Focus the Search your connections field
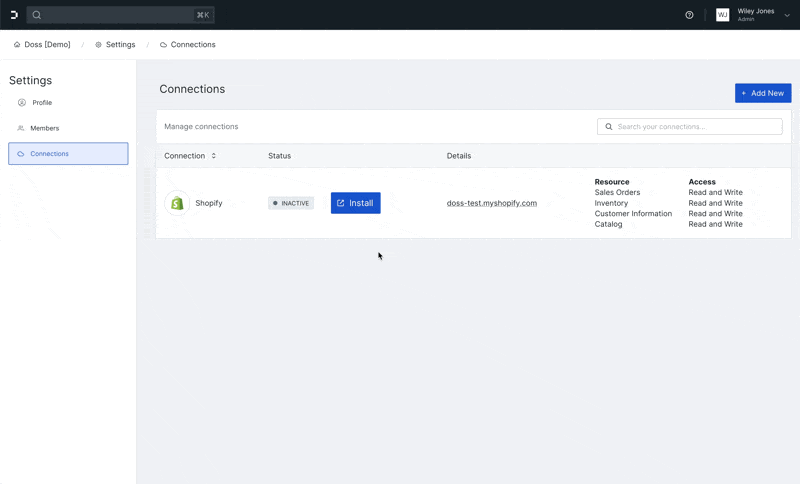800x484 pixels. pos(697,127)
